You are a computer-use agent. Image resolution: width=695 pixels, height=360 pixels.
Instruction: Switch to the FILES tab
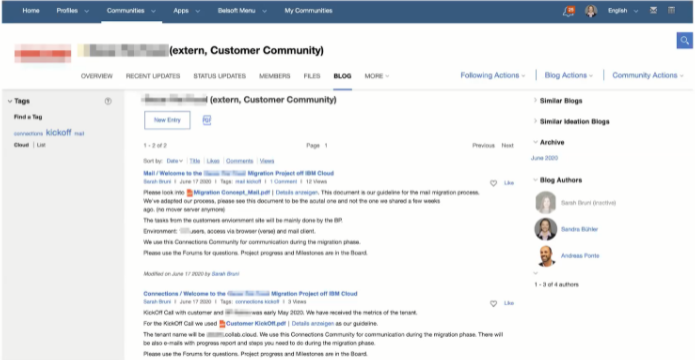pos(312,76)
